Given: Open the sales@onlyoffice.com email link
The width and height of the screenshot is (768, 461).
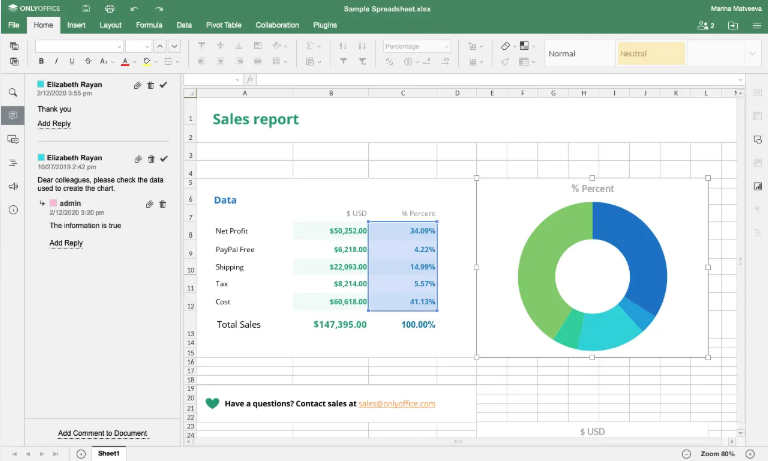Looking at the screenshot, I should click(397, 403).
